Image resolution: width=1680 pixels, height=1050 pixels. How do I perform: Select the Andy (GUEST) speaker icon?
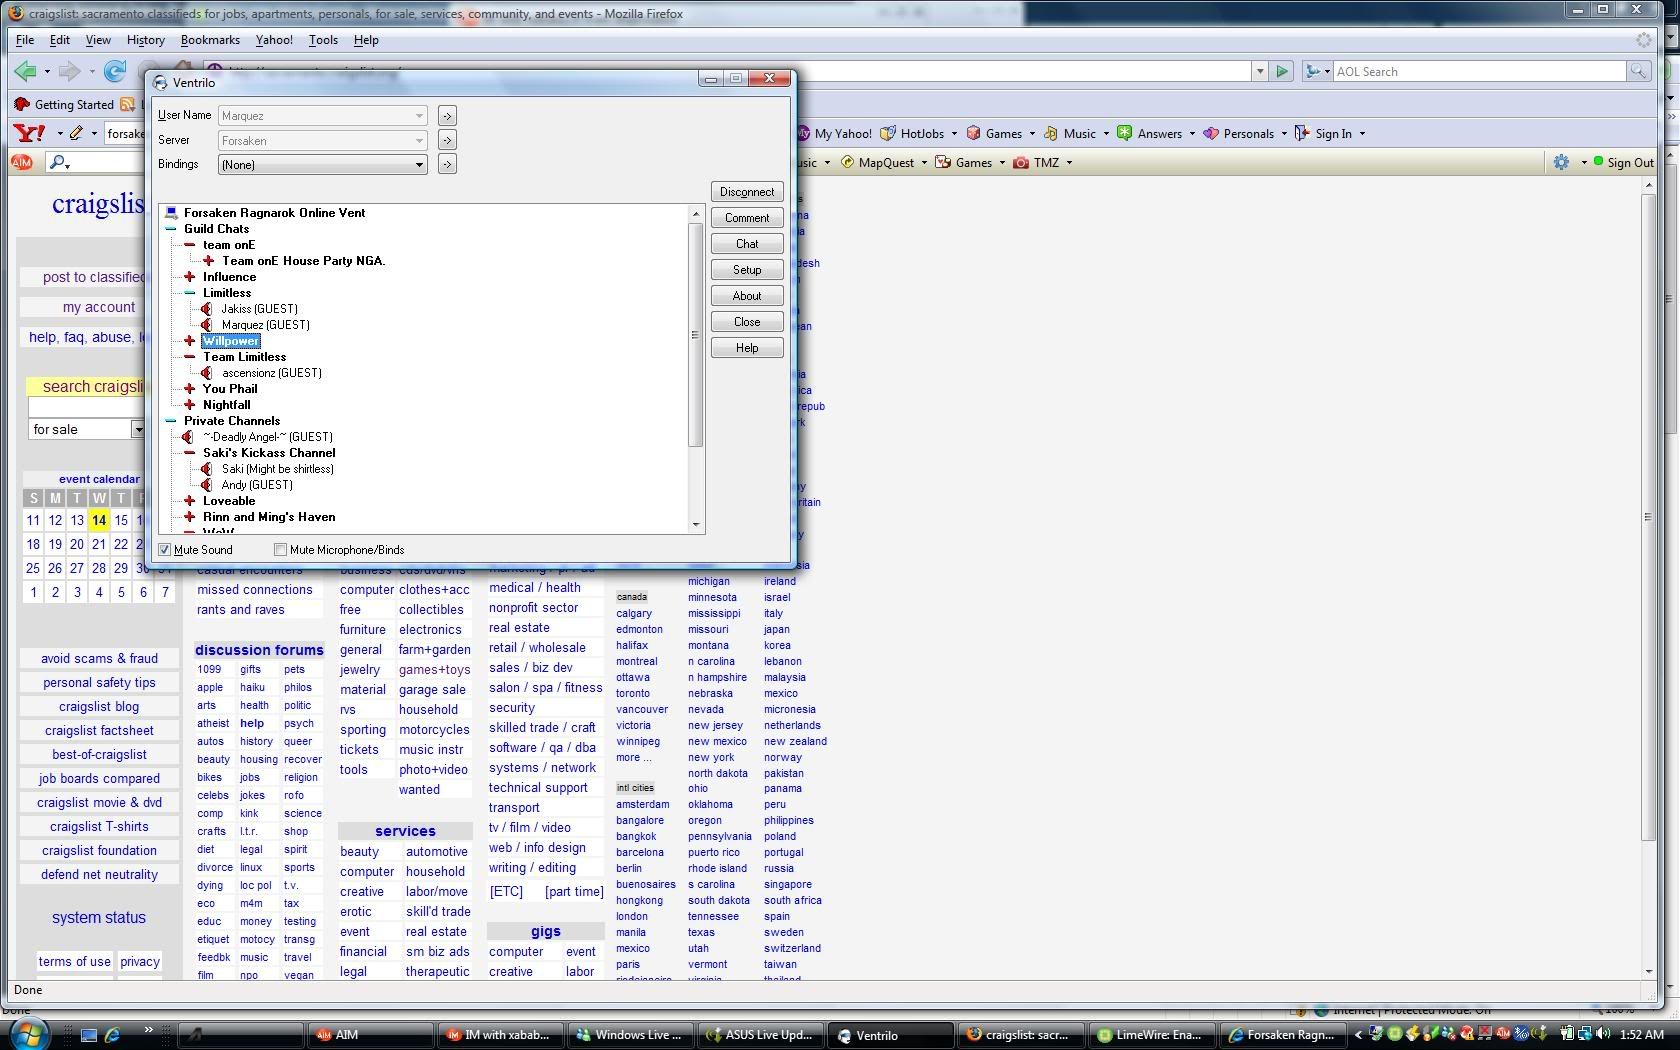[207, 485]
